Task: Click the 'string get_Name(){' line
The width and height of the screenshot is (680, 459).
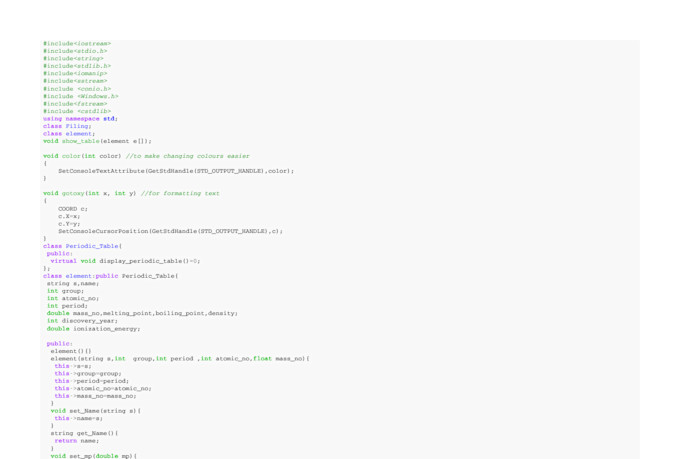Action: [84, 433]
